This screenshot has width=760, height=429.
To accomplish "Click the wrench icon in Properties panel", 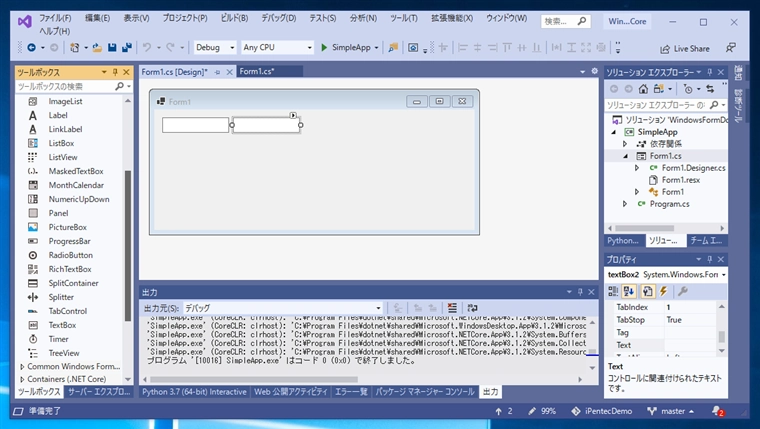I will point(682,291).
